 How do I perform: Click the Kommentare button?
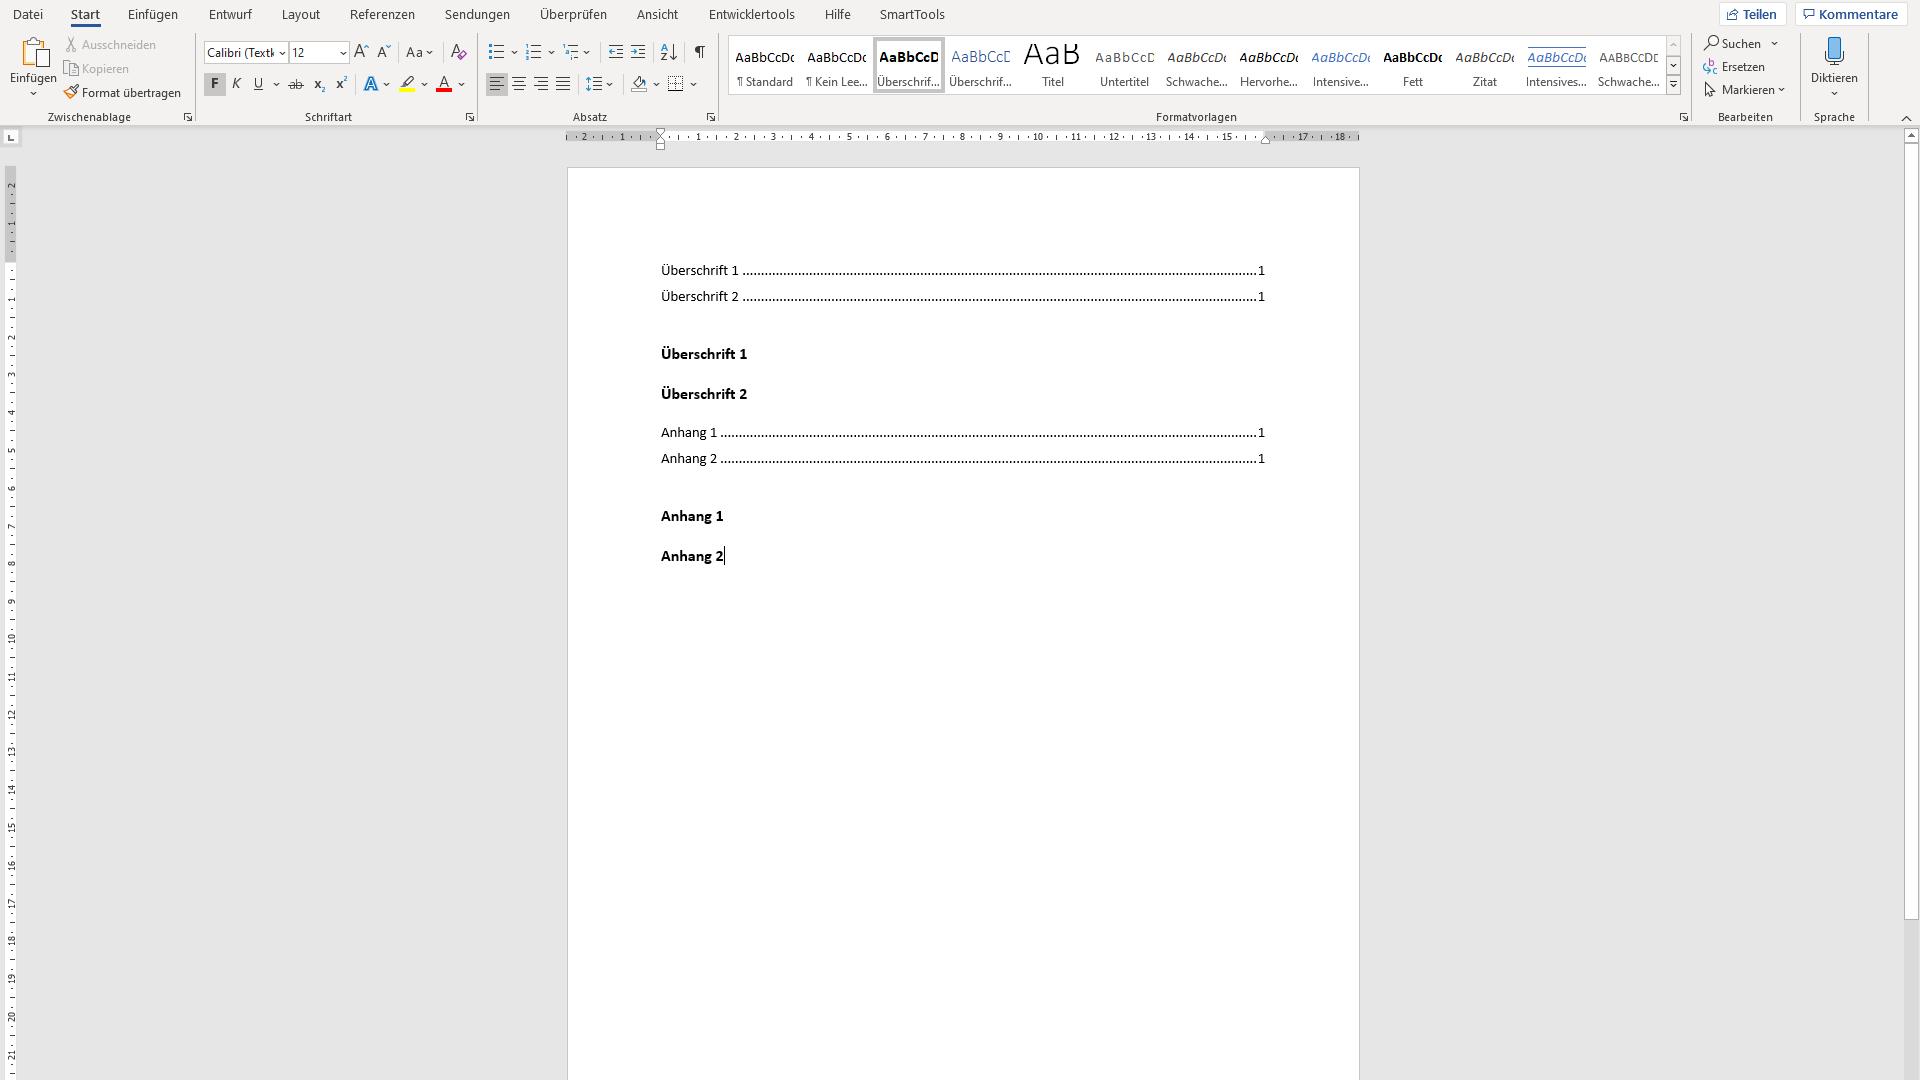(x=1851, y=14)
